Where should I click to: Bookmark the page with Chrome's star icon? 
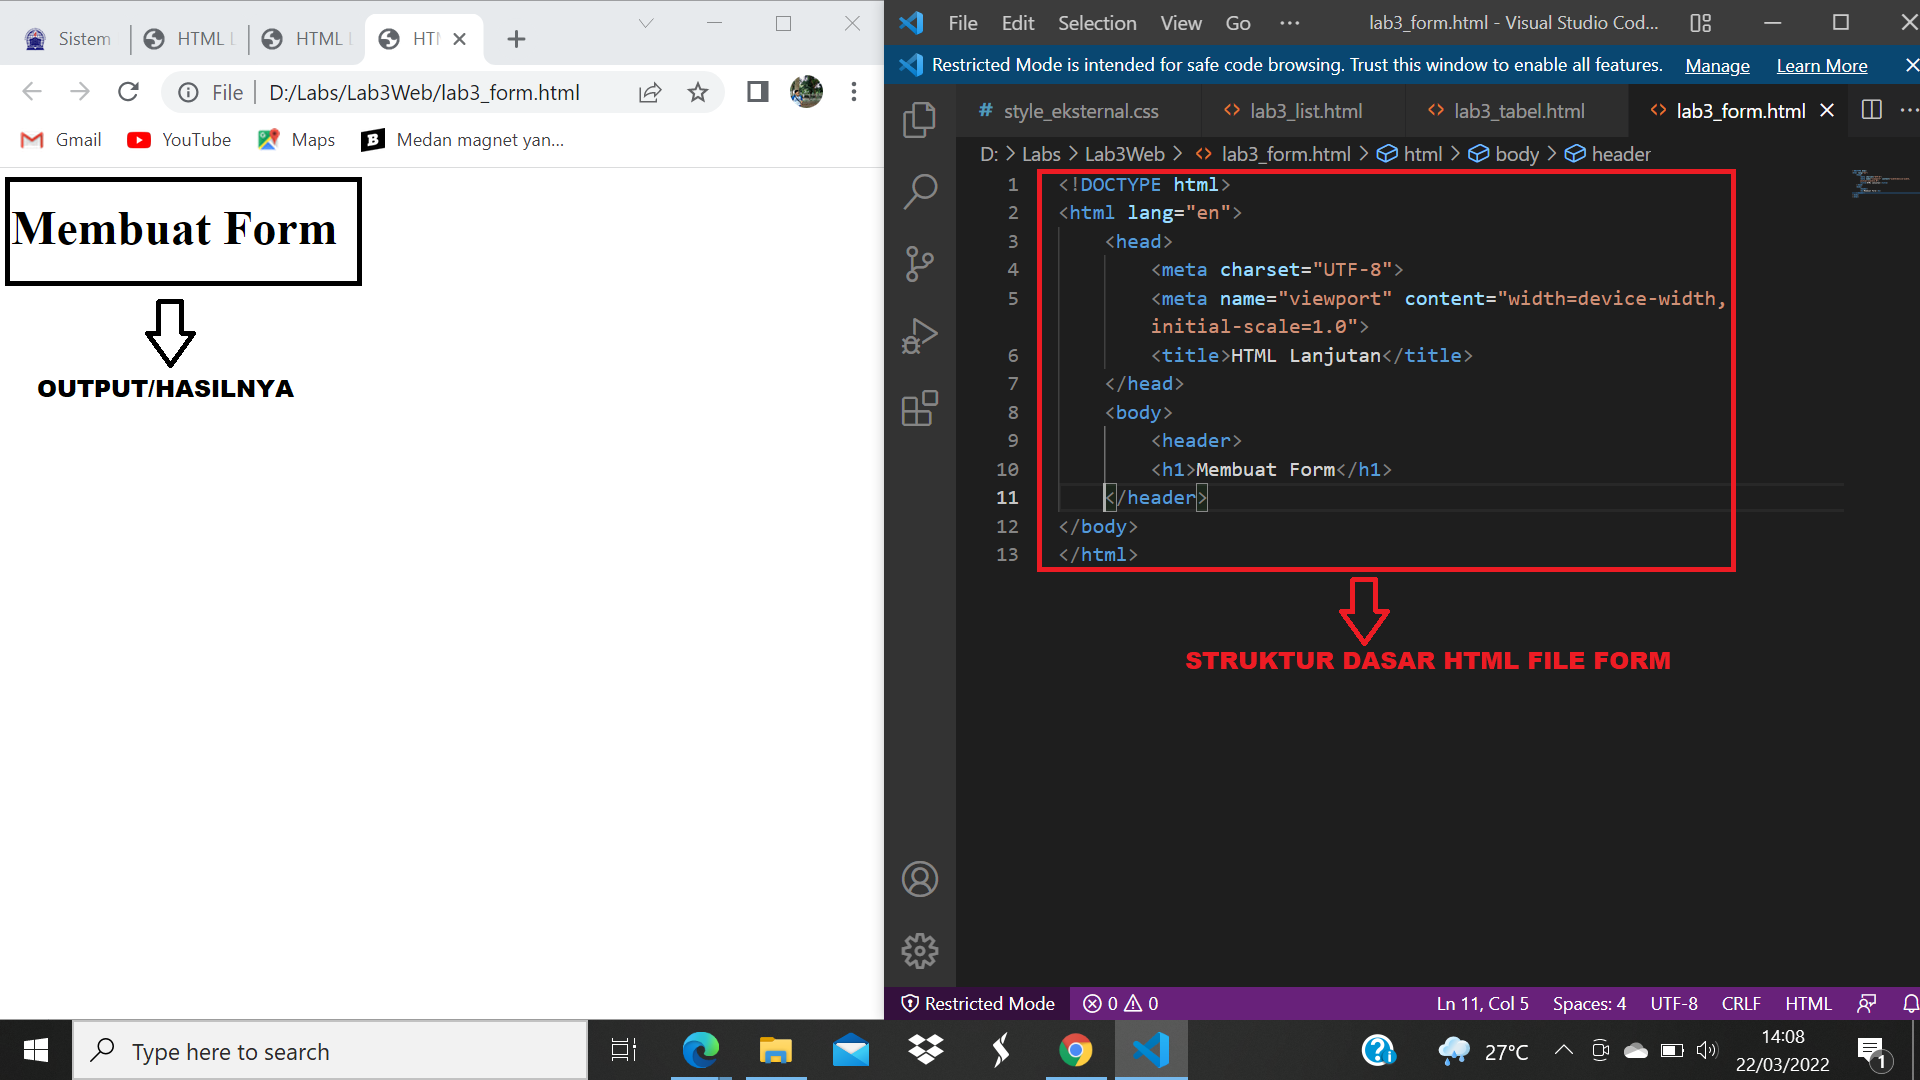[x=698, y=92]
